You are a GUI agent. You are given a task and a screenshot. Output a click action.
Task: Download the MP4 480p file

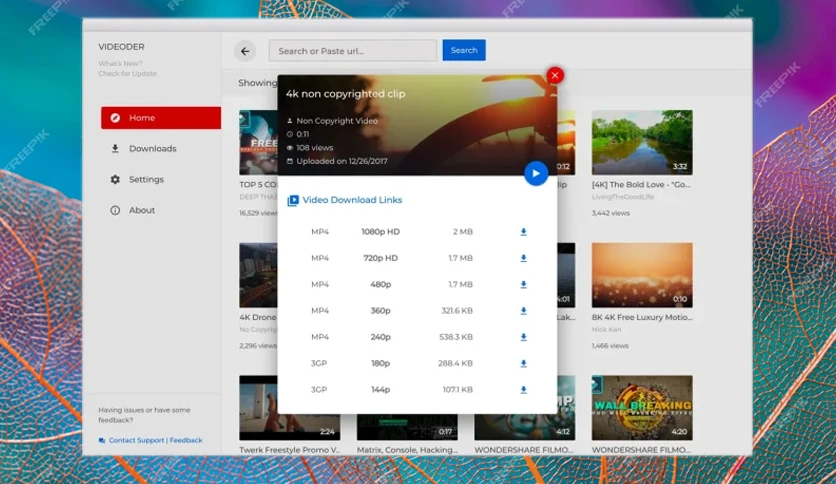524,285
